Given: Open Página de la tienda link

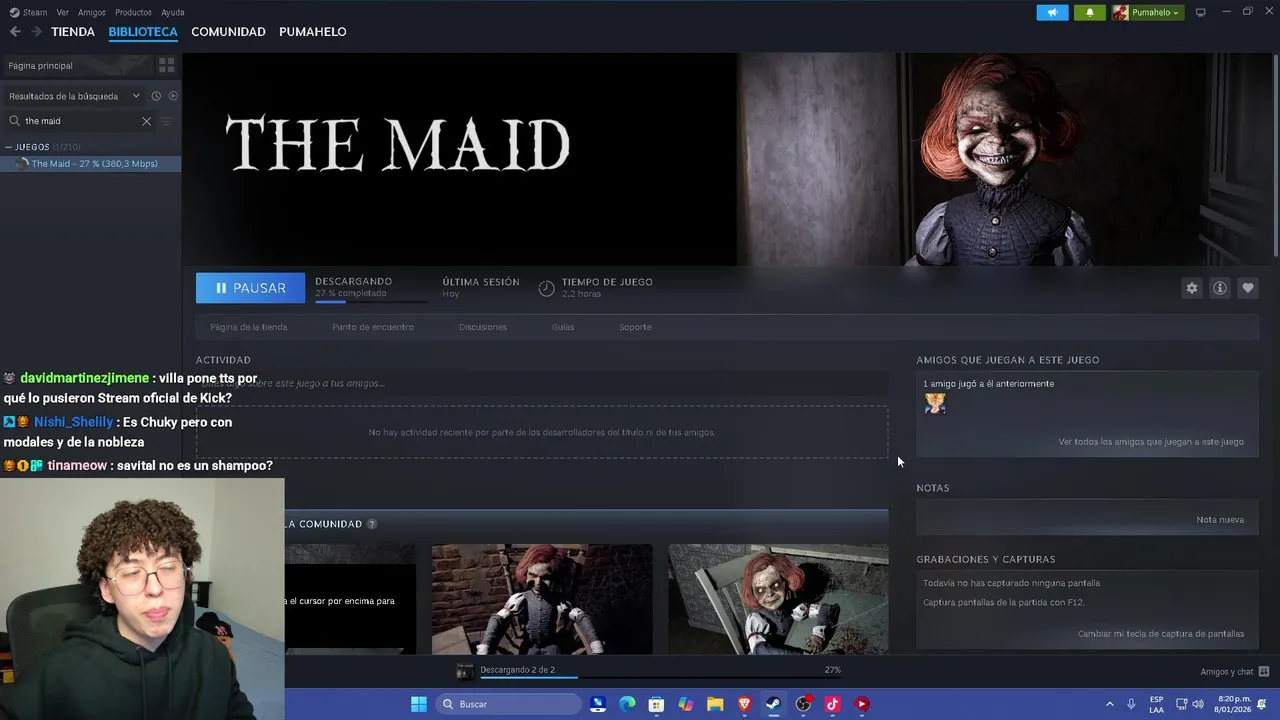Looking at the screenshot, I should pos(249,327).
